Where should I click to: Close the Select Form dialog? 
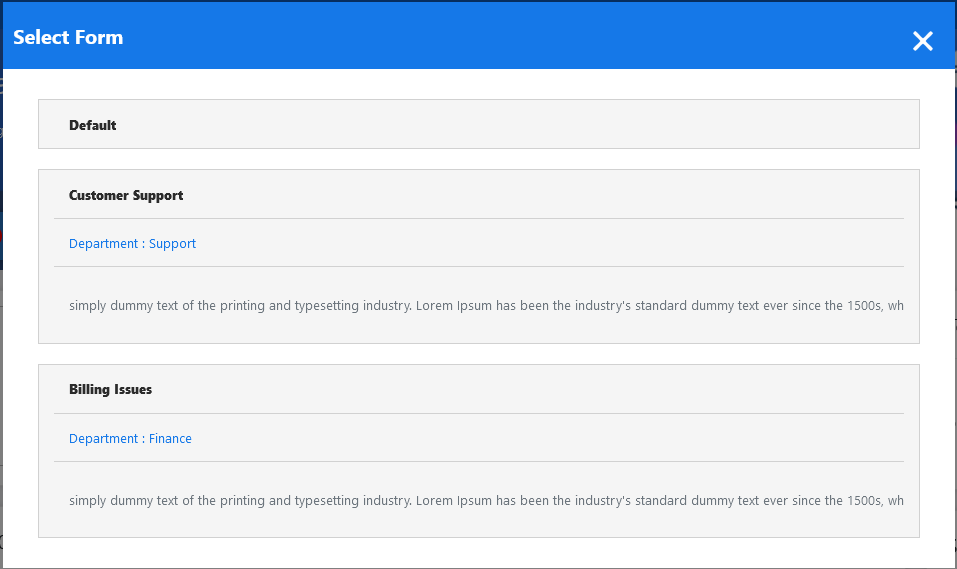(922, 41)
